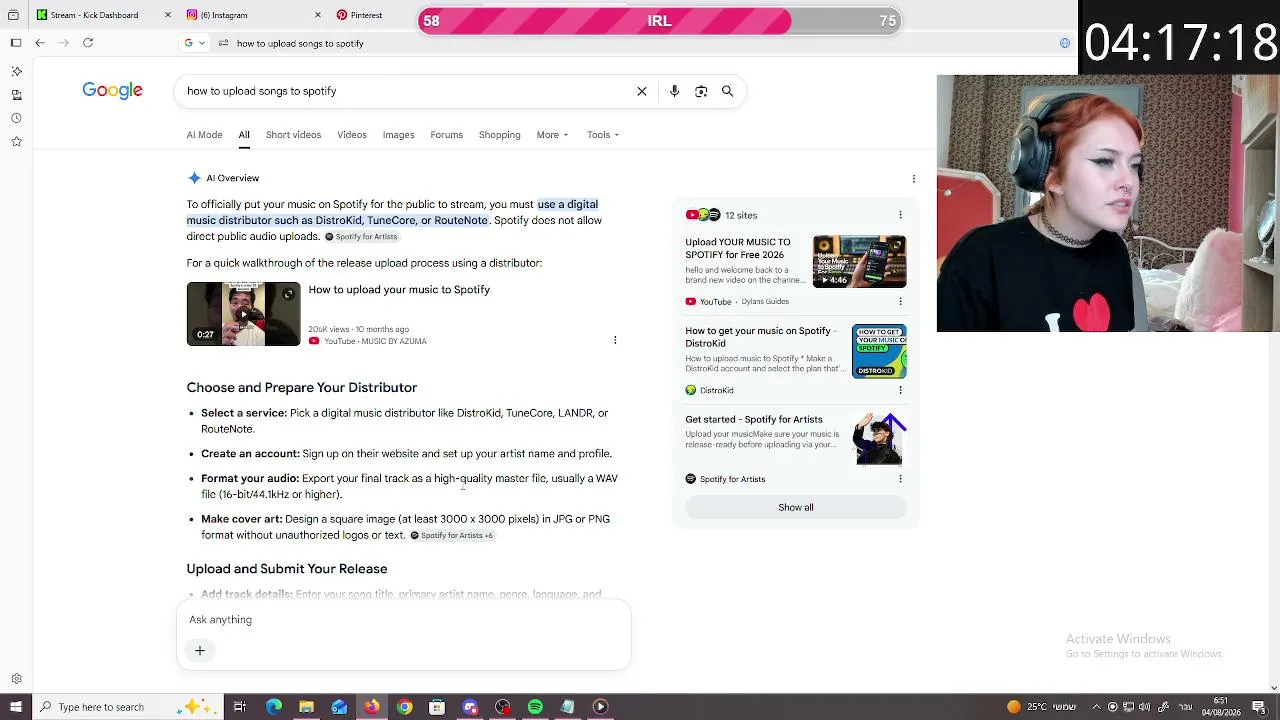Screen dimensions: 1280x720
Task: Open Microsoft Edge from the taskbar
Action: [x=274, y=707]
